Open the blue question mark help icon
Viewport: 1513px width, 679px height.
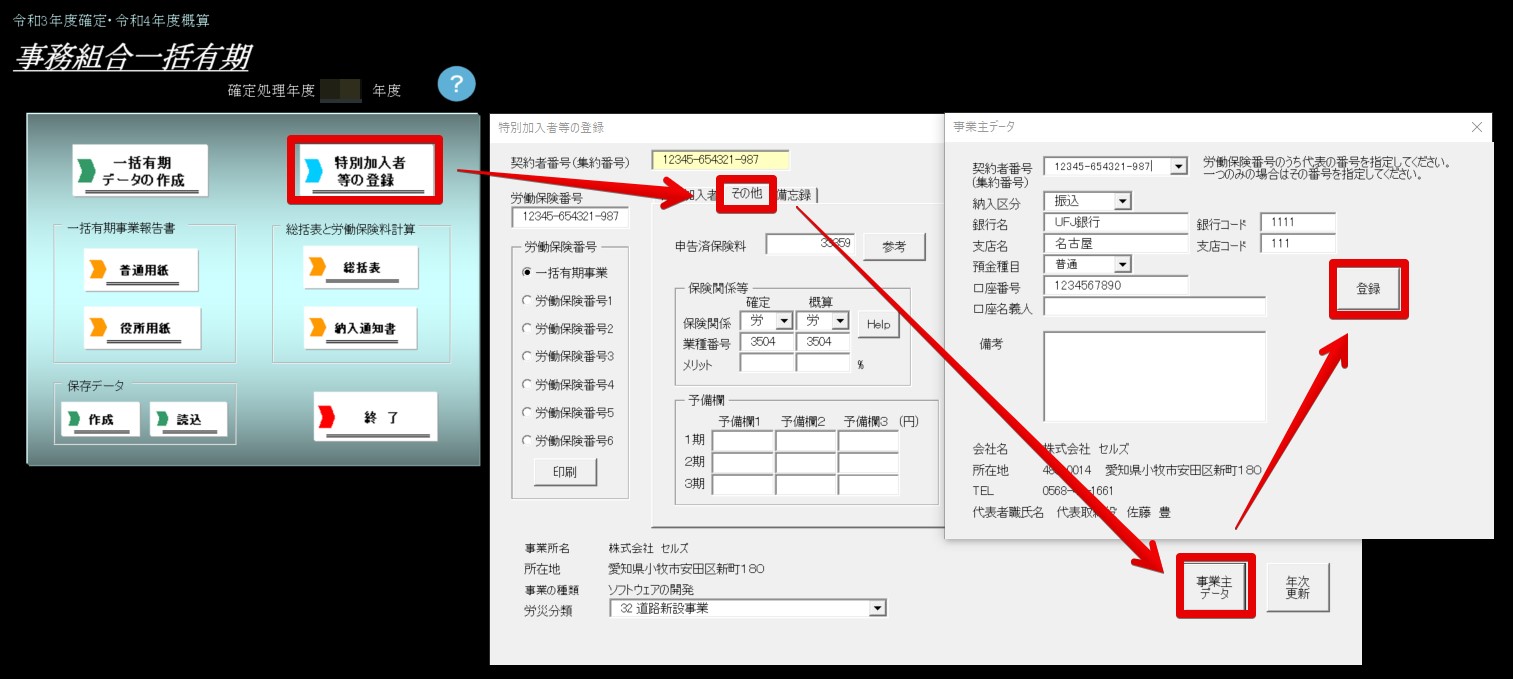tap(456, 84)
